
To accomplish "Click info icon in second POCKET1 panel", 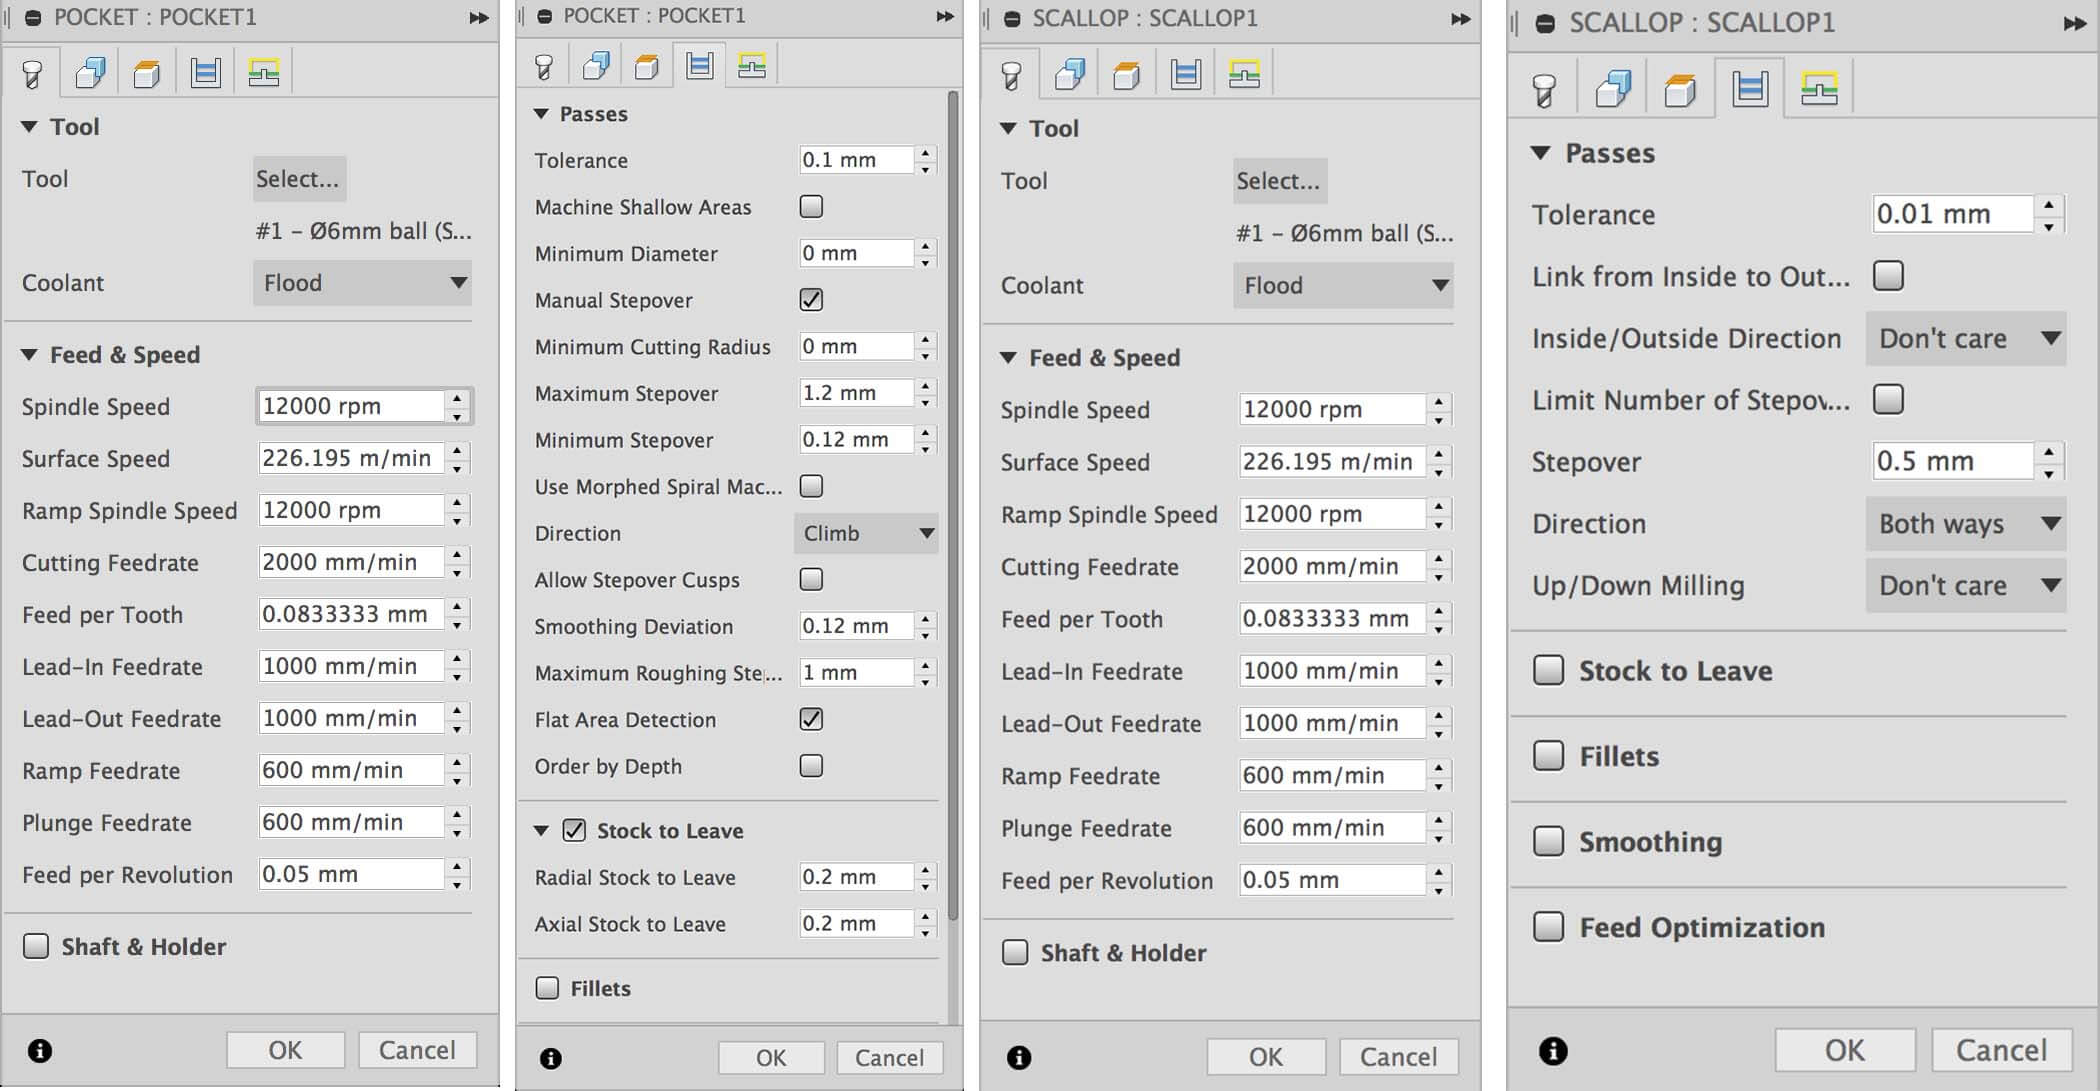I will [551, 1058].
